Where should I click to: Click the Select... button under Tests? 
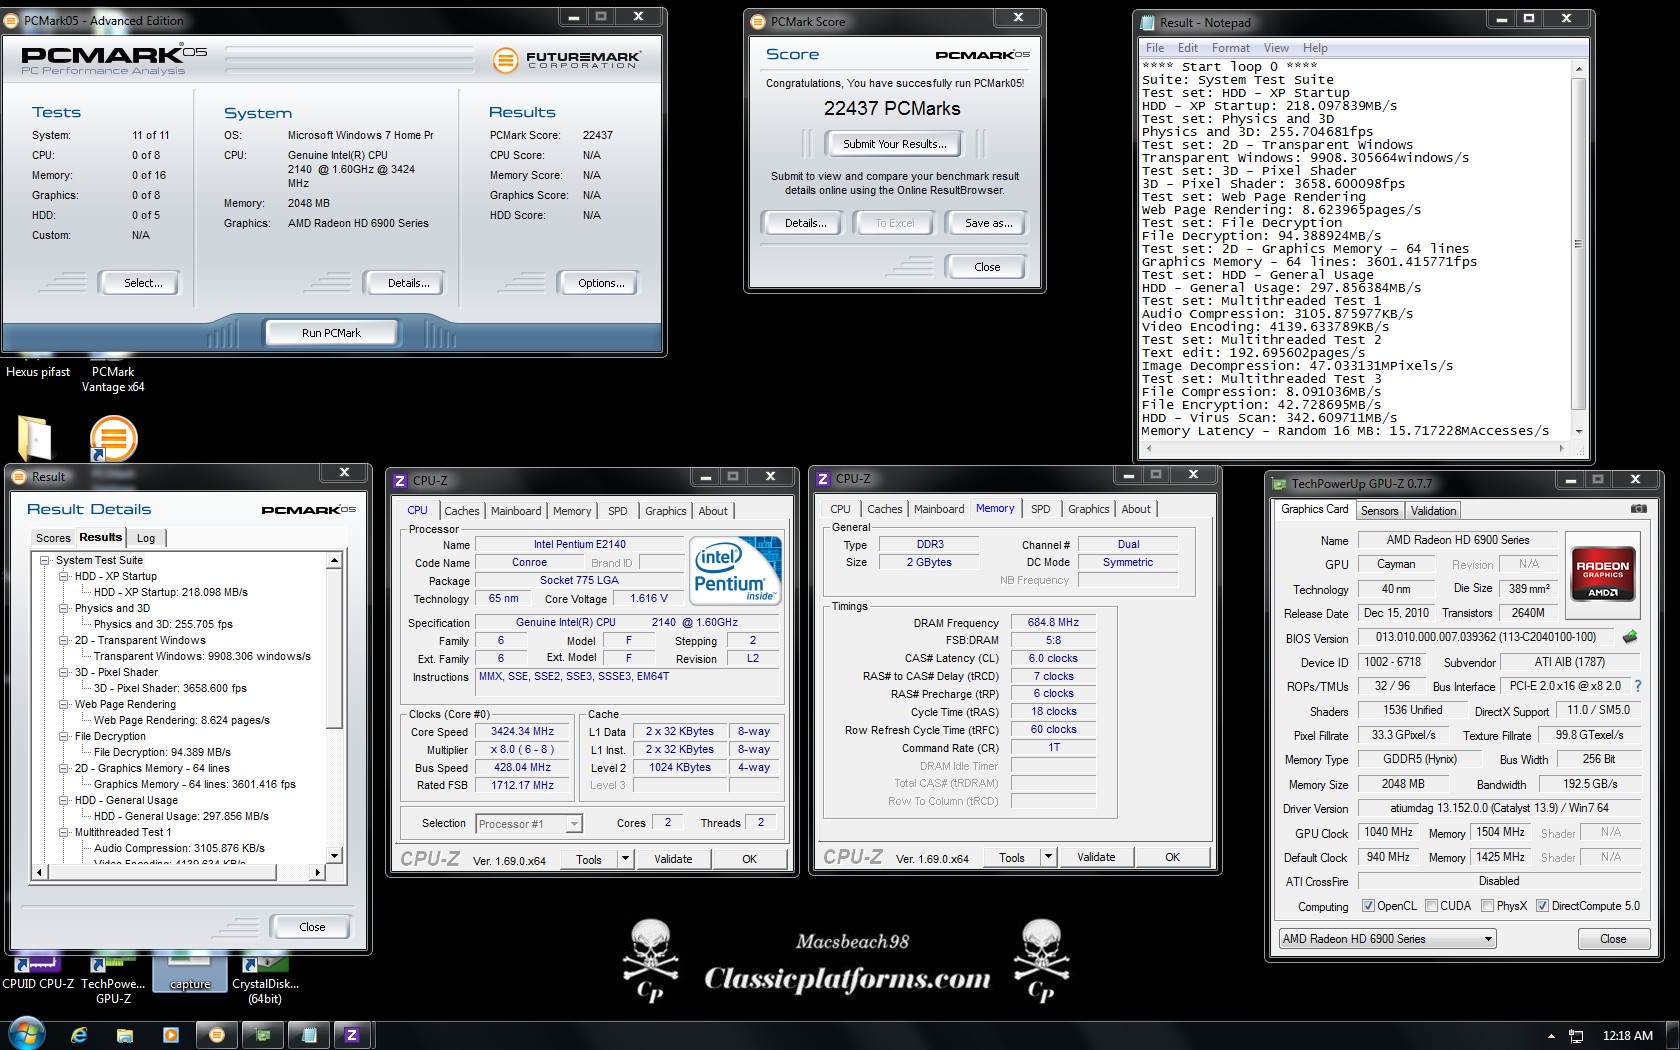(142, 283)
